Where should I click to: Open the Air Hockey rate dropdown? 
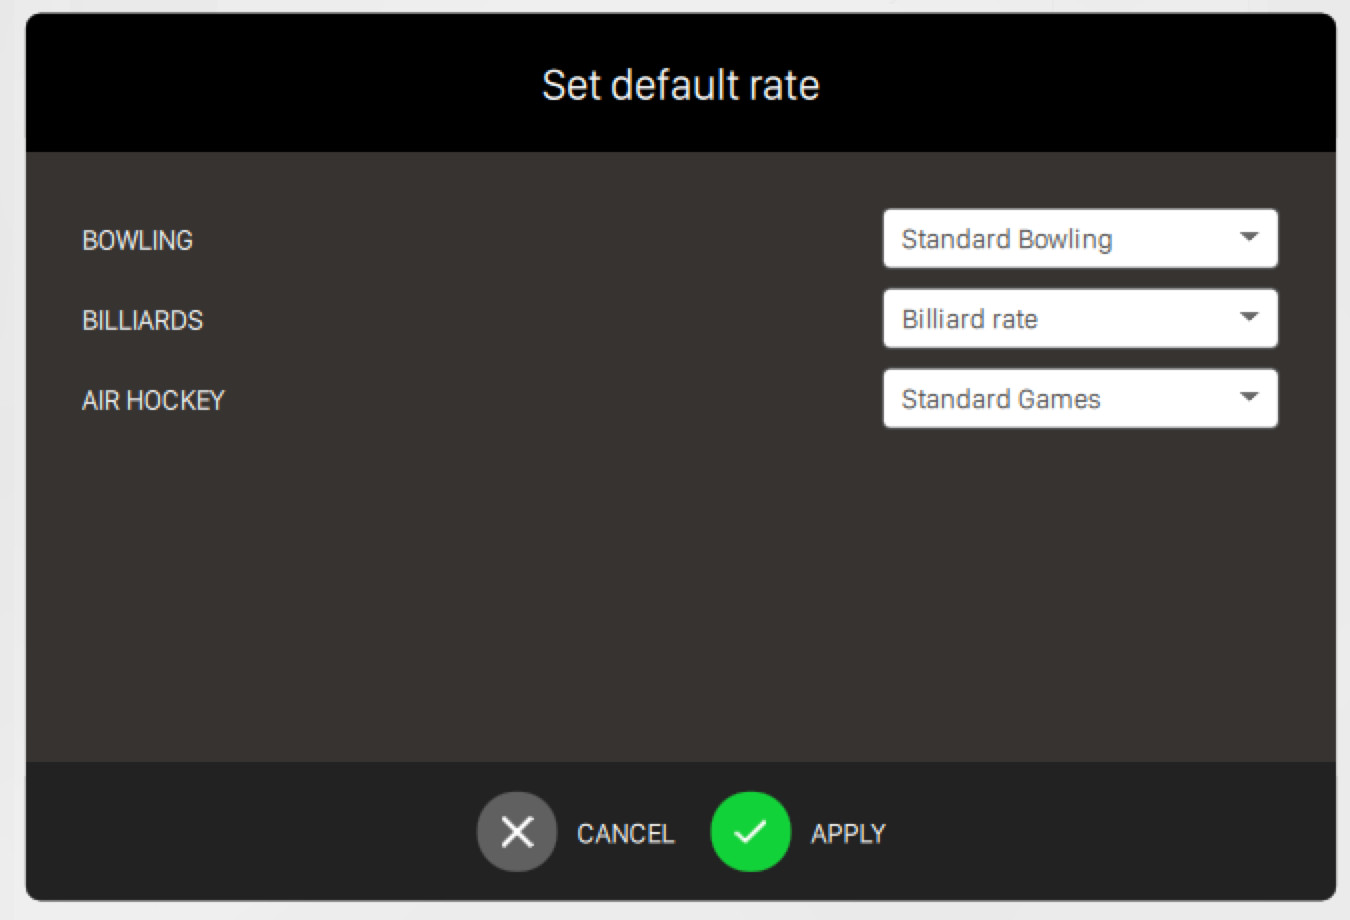(x=1080, y=399)
